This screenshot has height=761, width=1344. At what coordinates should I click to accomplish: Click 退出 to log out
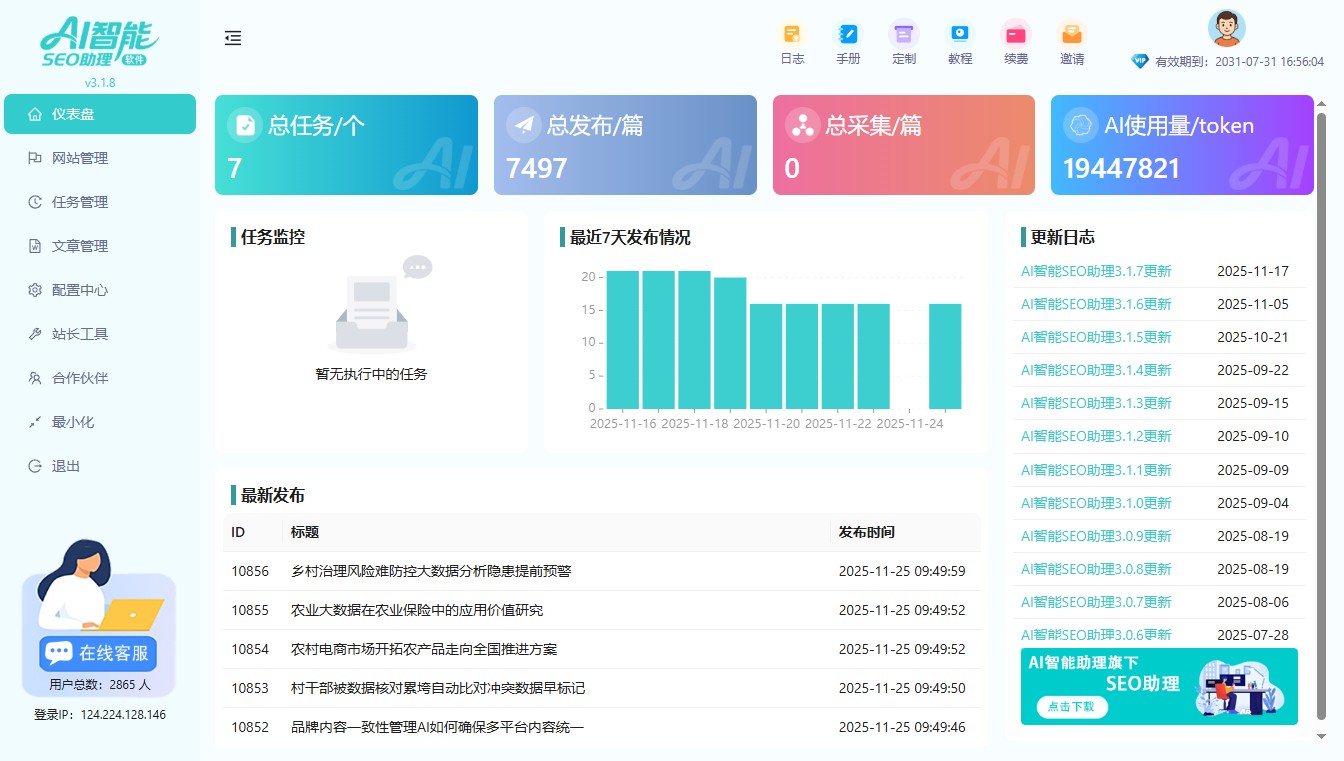tap(66, 466)
